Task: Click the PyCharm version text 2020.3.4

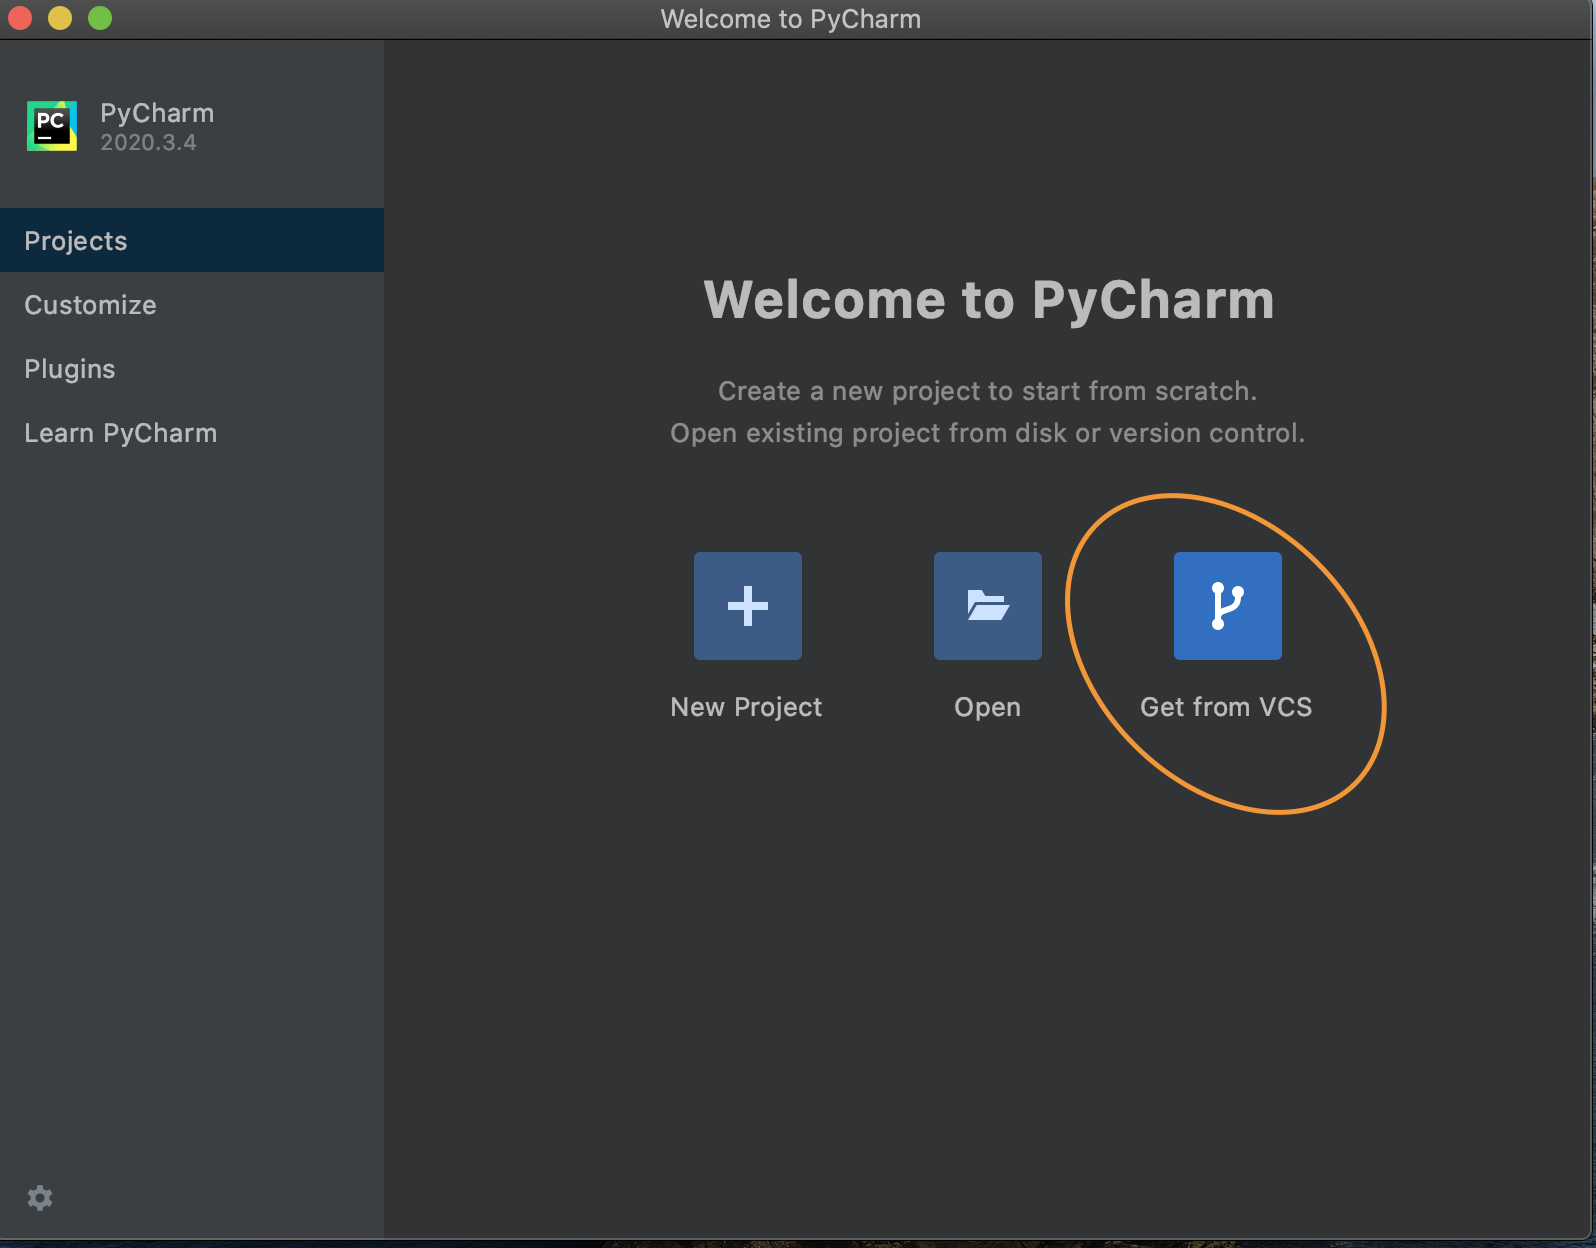Action: pyautogui.click(x=148, y=143)
